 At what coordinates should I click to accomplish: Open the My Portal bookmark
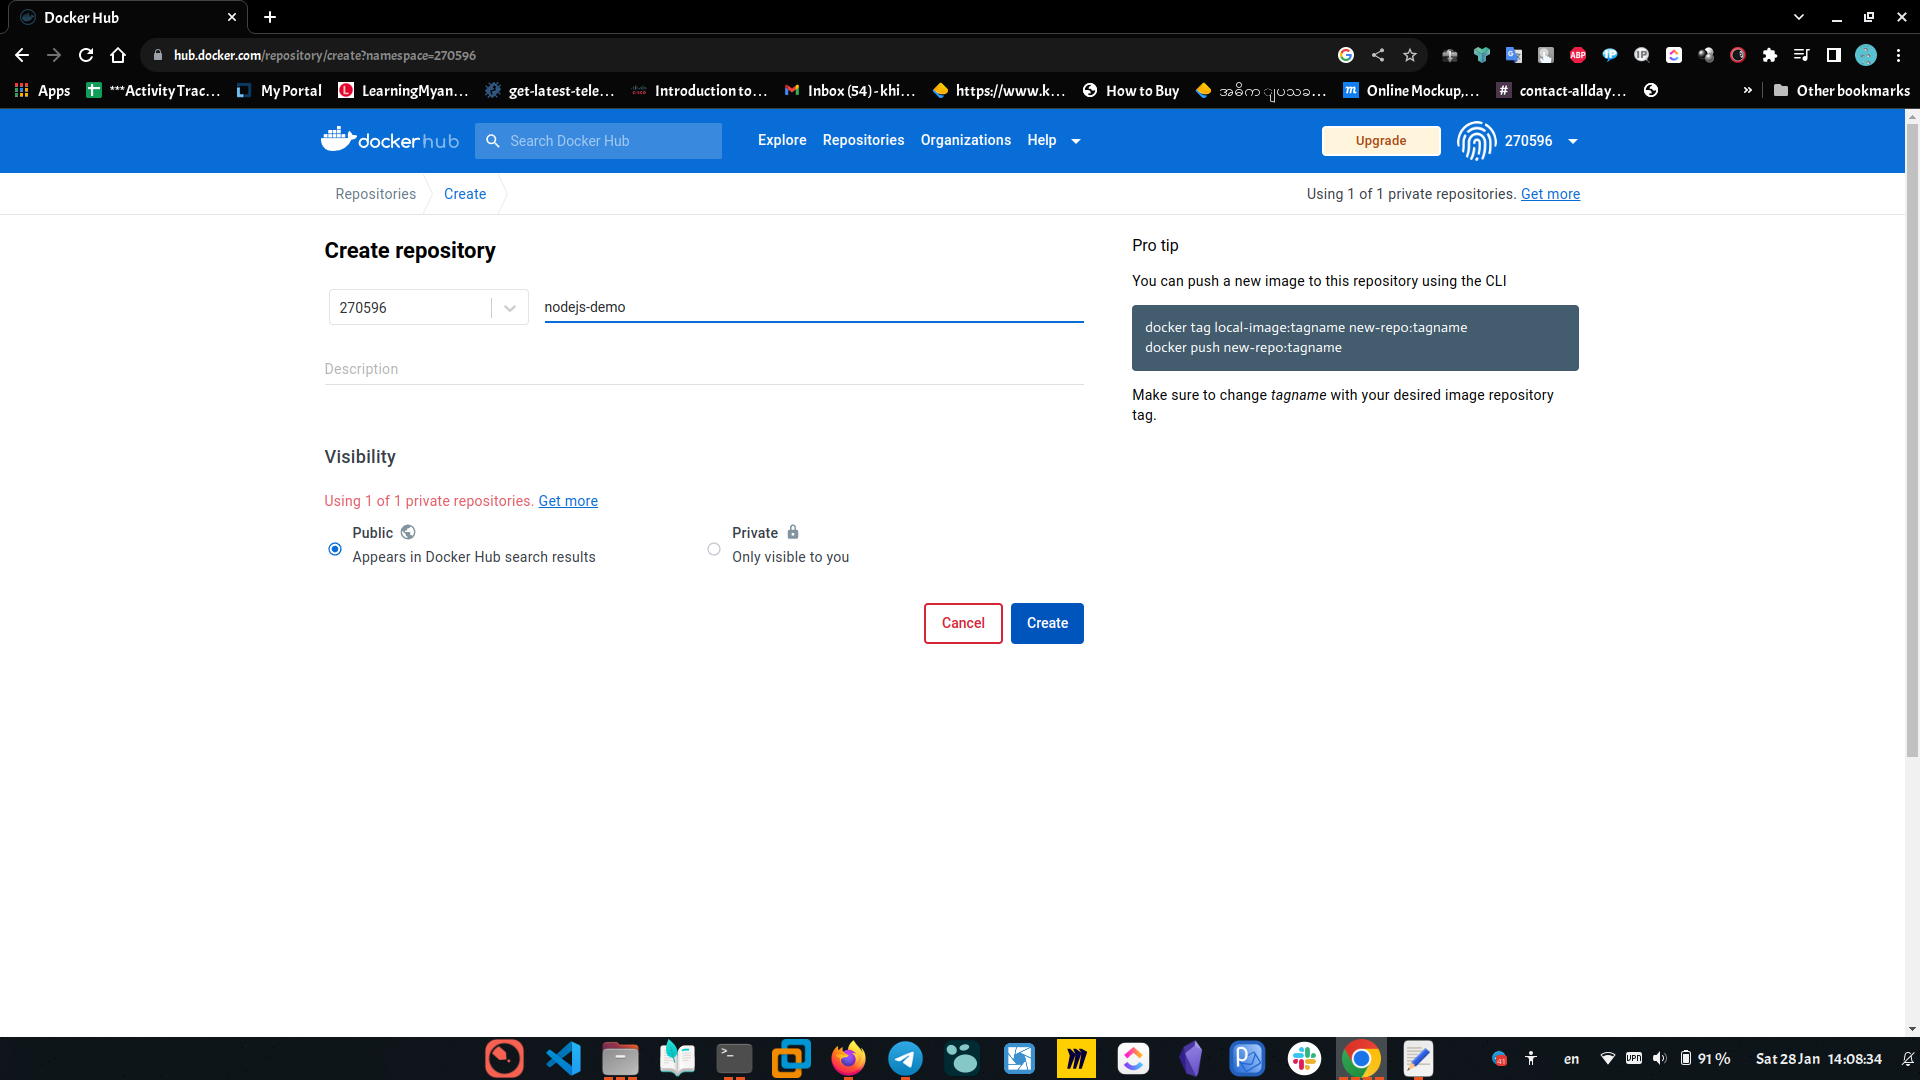pyautogui.click(x=279, y=90)
